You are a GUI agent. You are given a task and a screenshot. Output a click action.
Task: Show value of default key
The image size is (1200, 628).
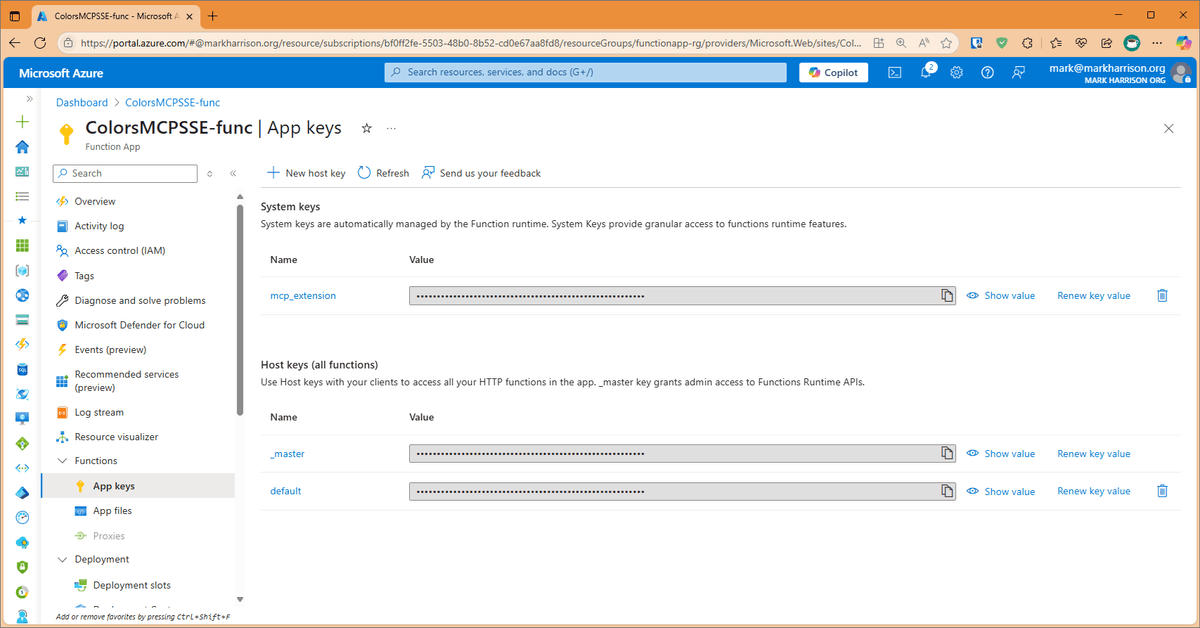pyautogui.click(x=1001, y=491)
